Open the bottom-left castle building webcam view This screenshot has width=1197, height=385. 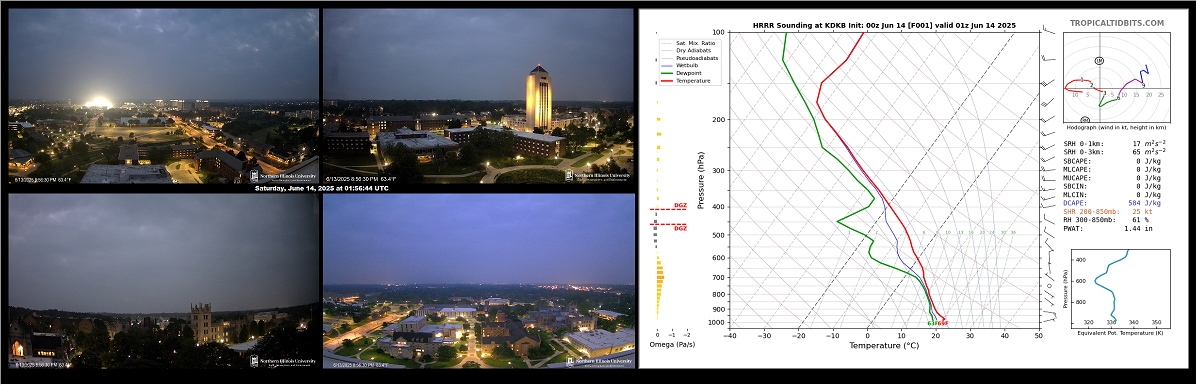(163, 281)
